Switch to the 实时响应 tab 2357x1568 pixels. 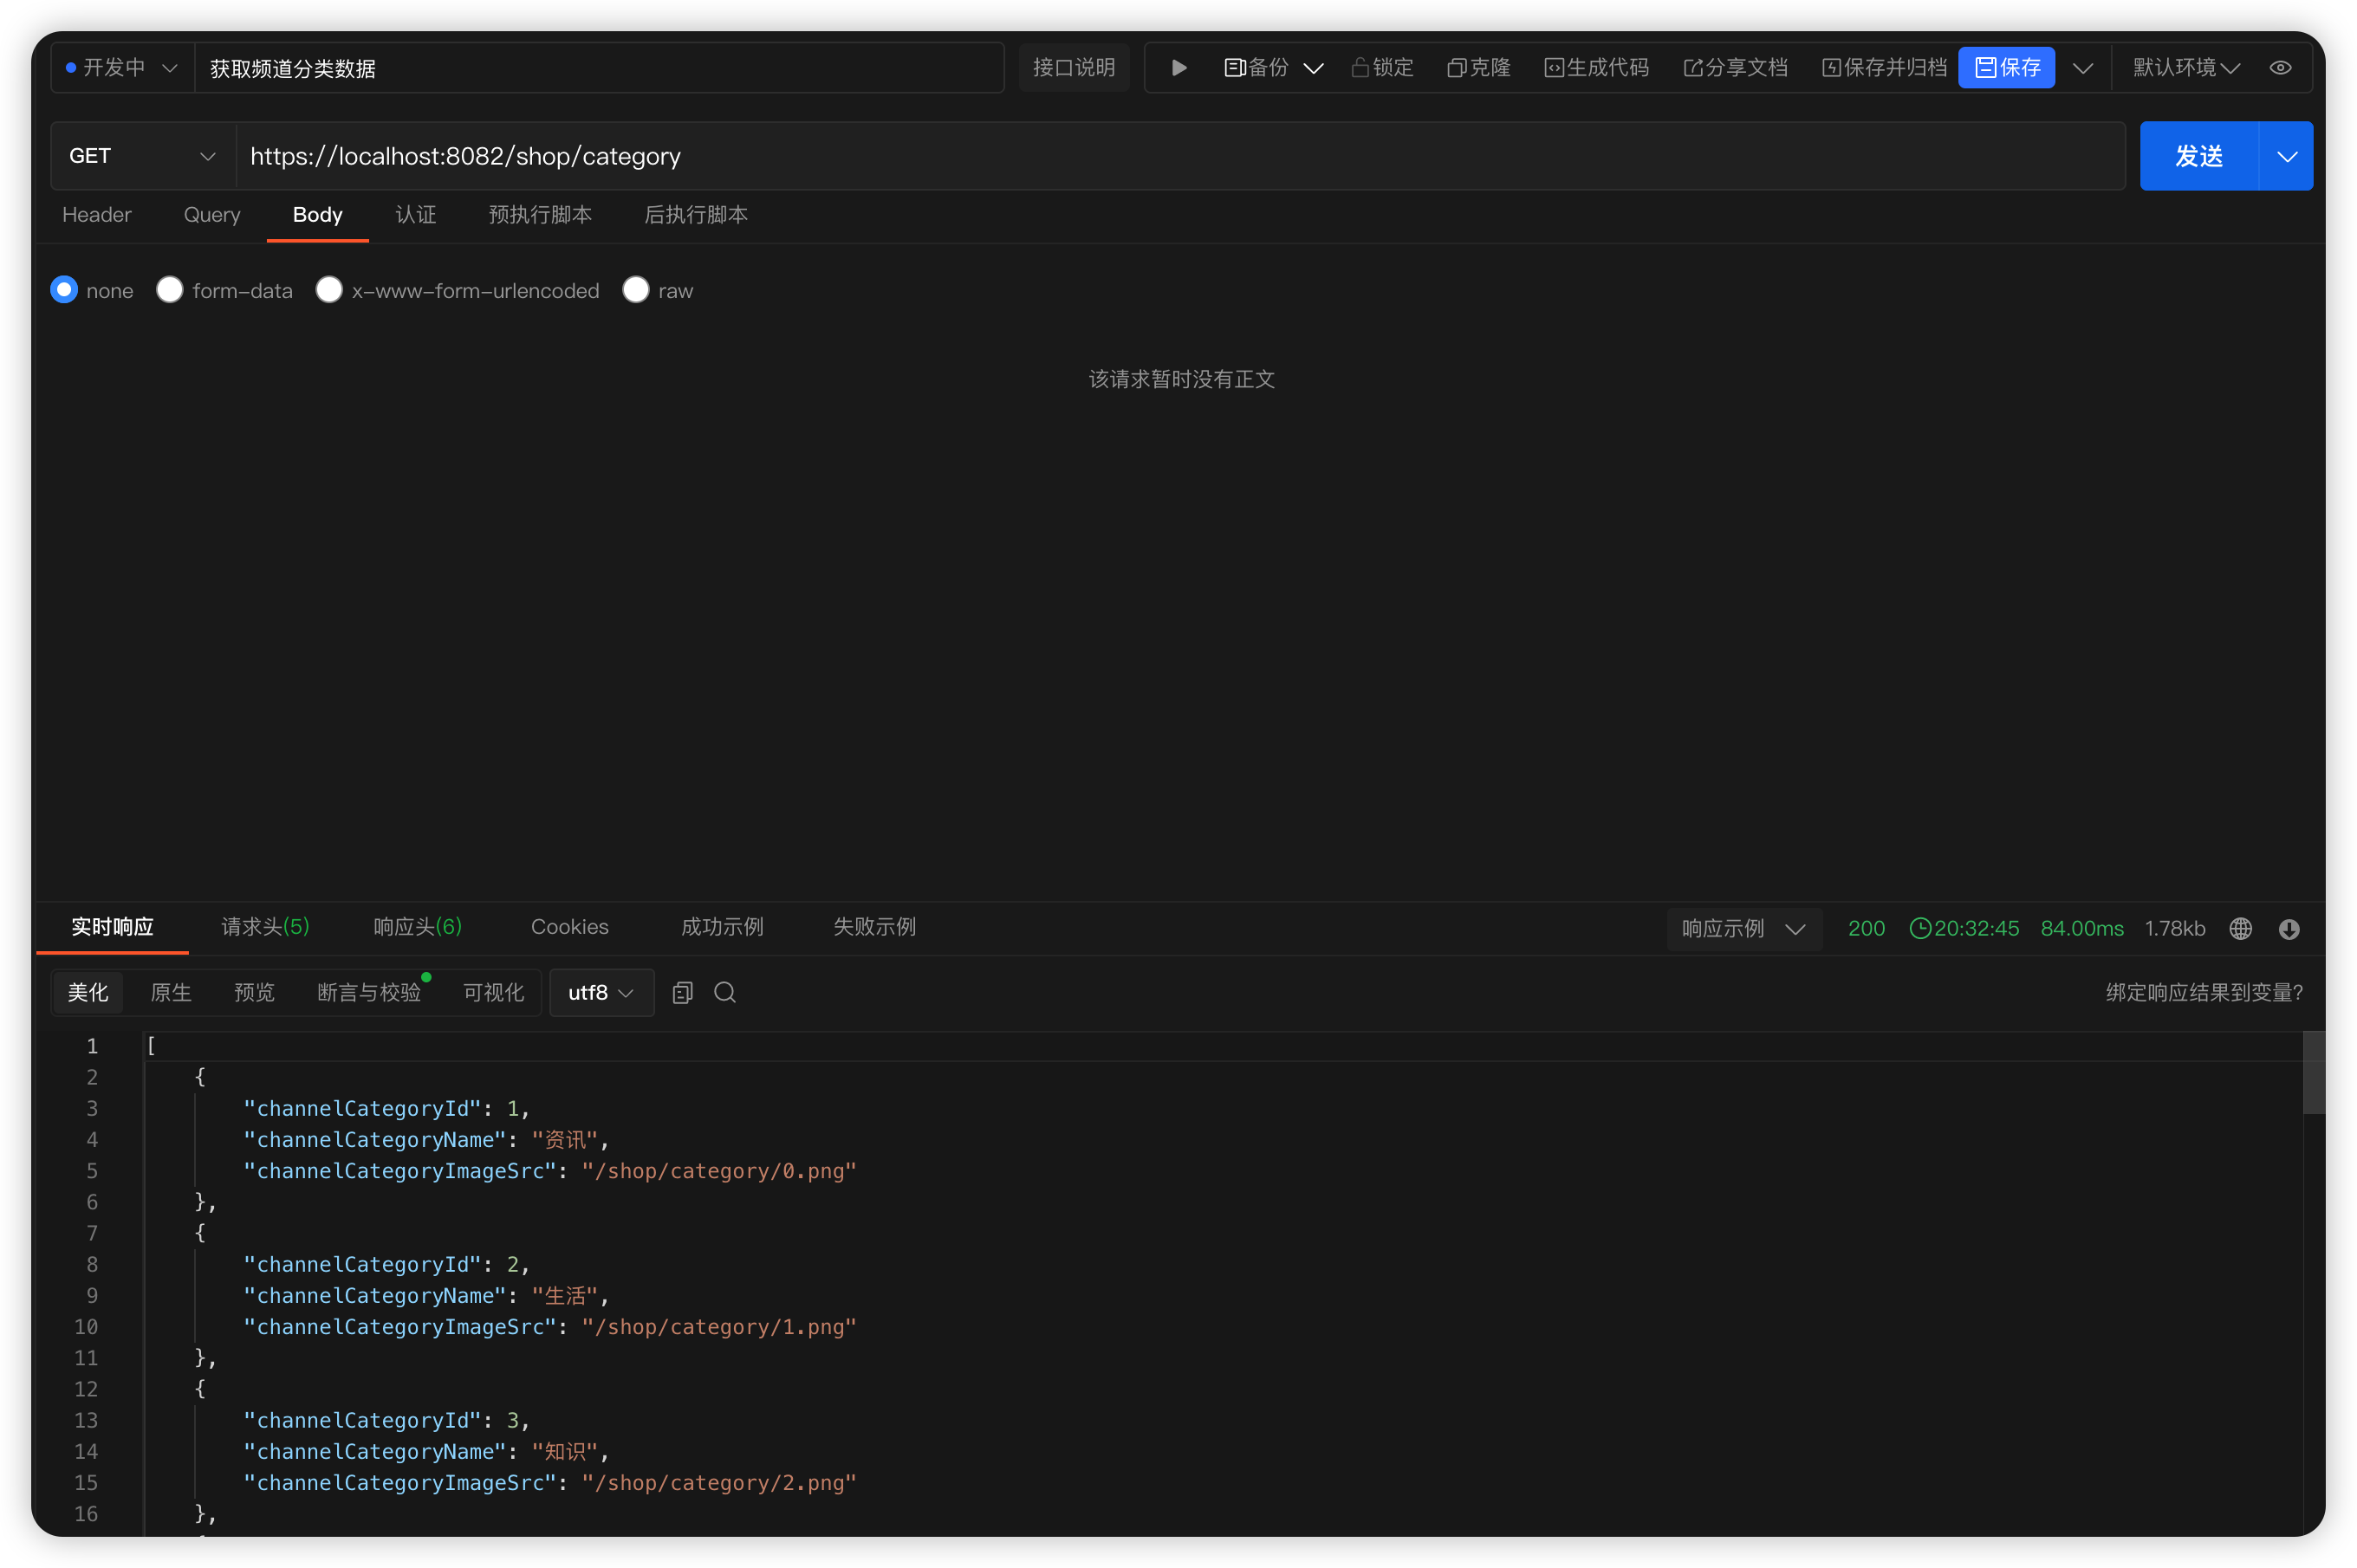coord(112,927)
